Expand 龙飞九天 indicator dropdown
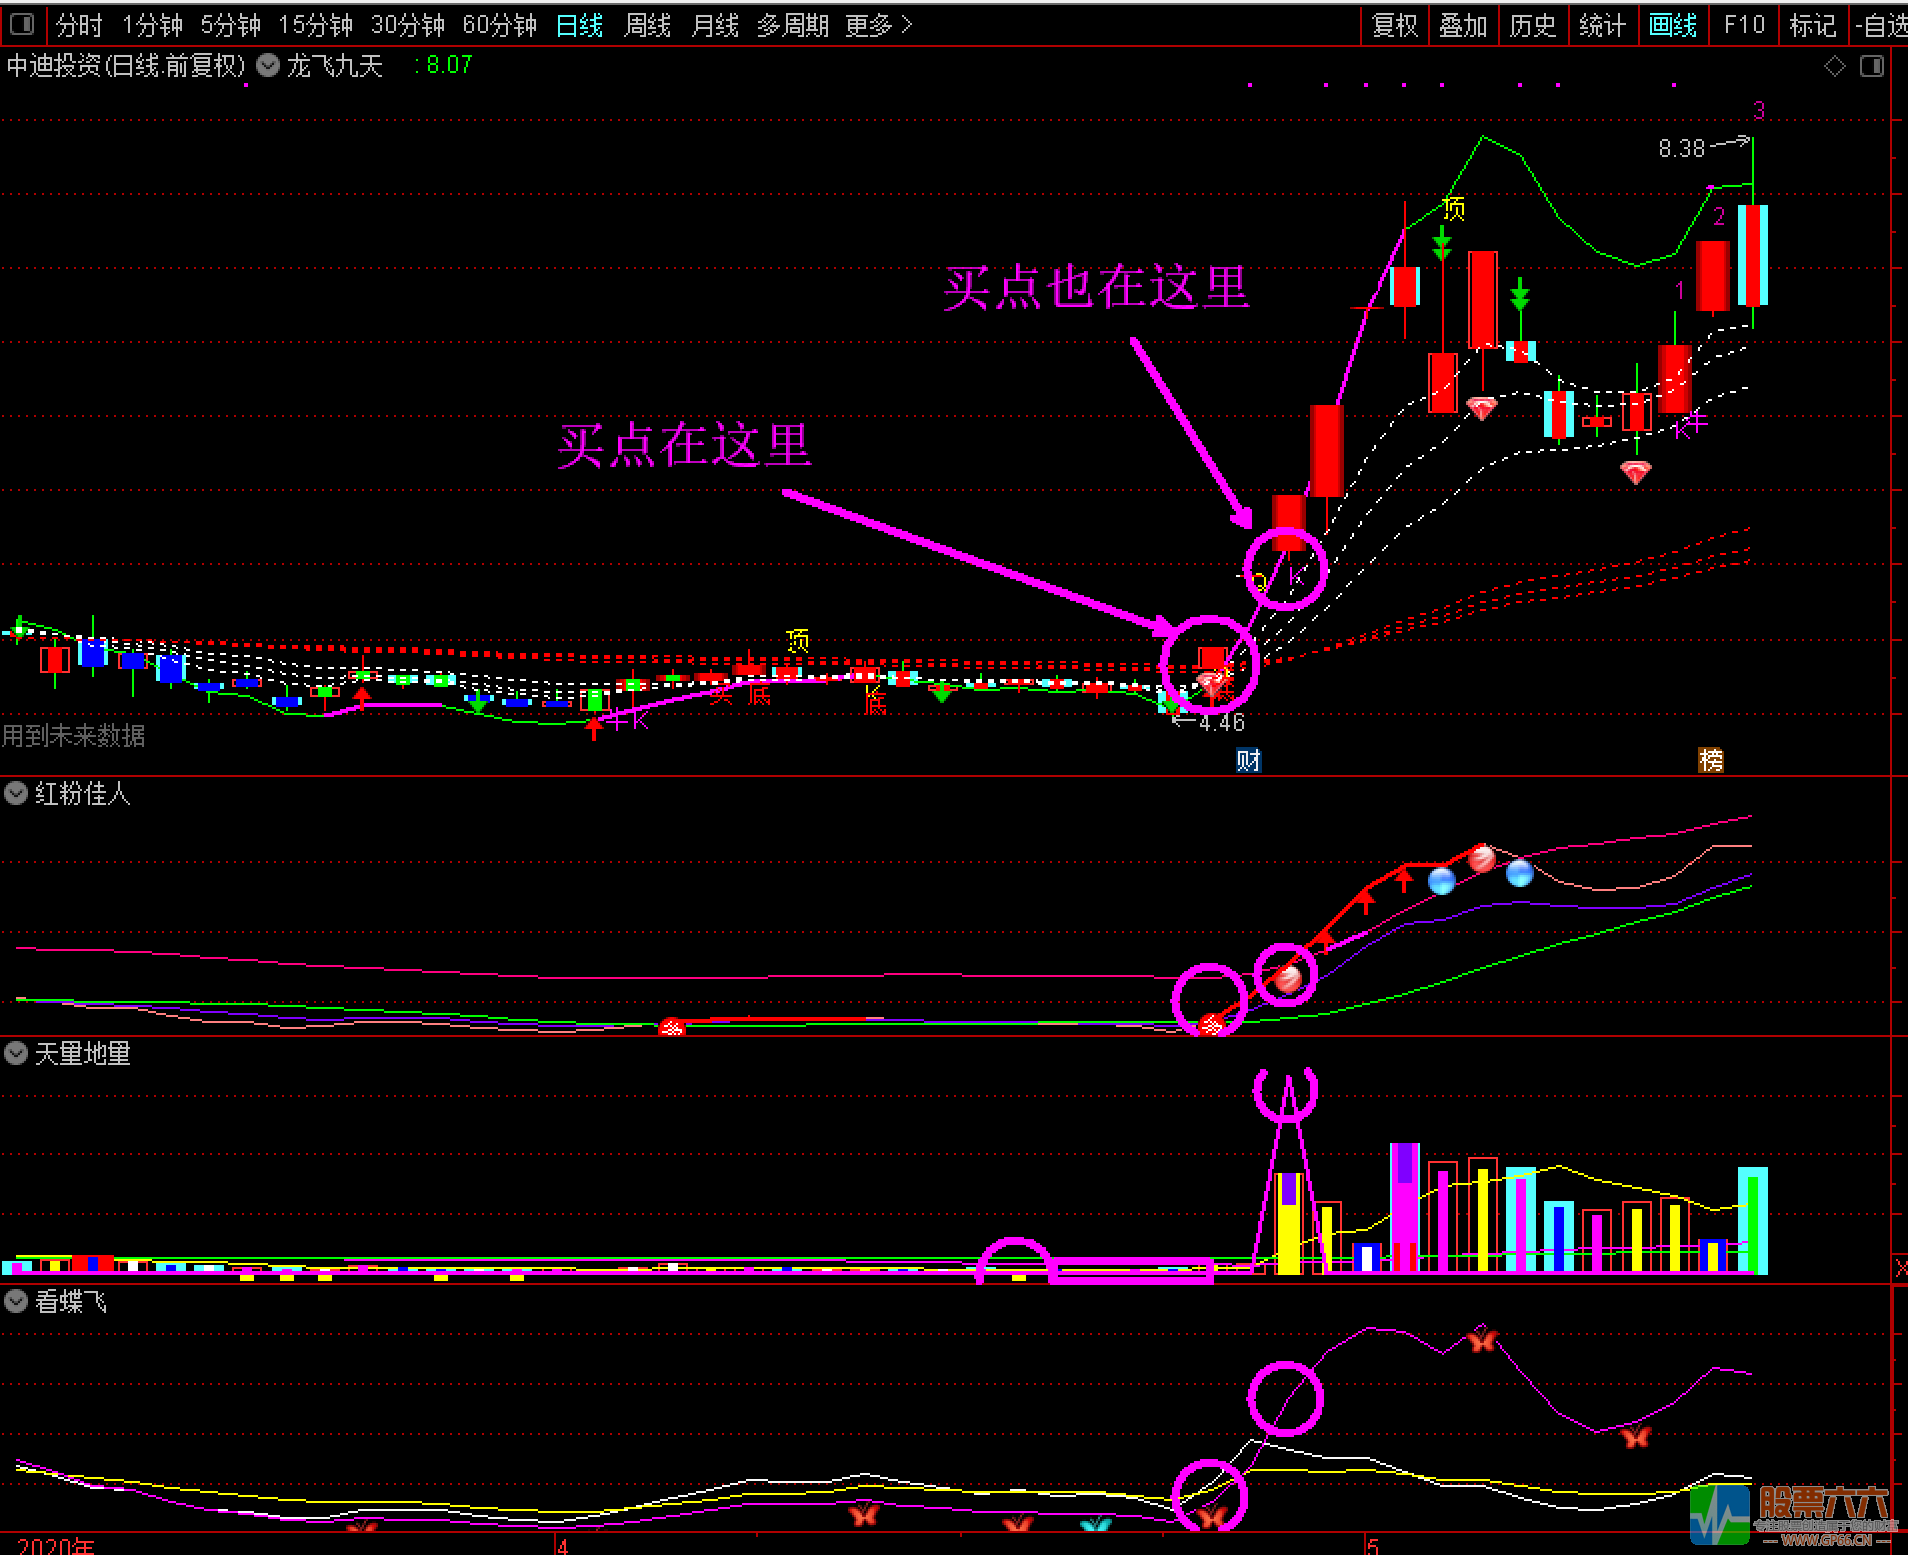 coord(268,65)
